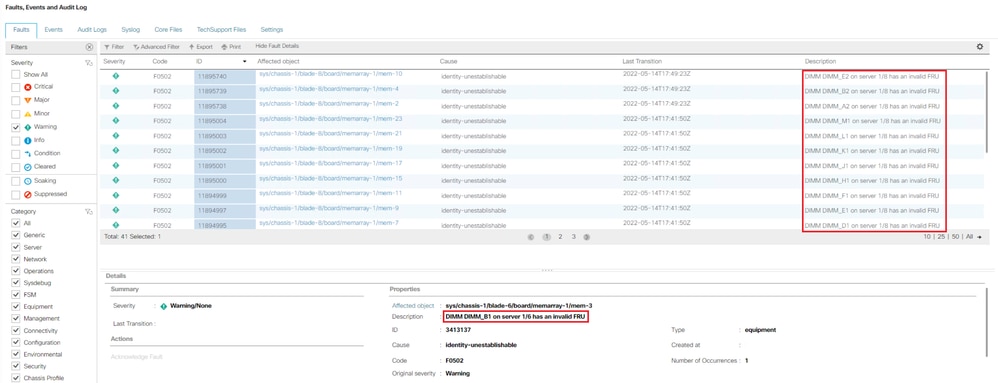Show All rows per page
Viewport: 998px width, 383px height.
point(969,237)
